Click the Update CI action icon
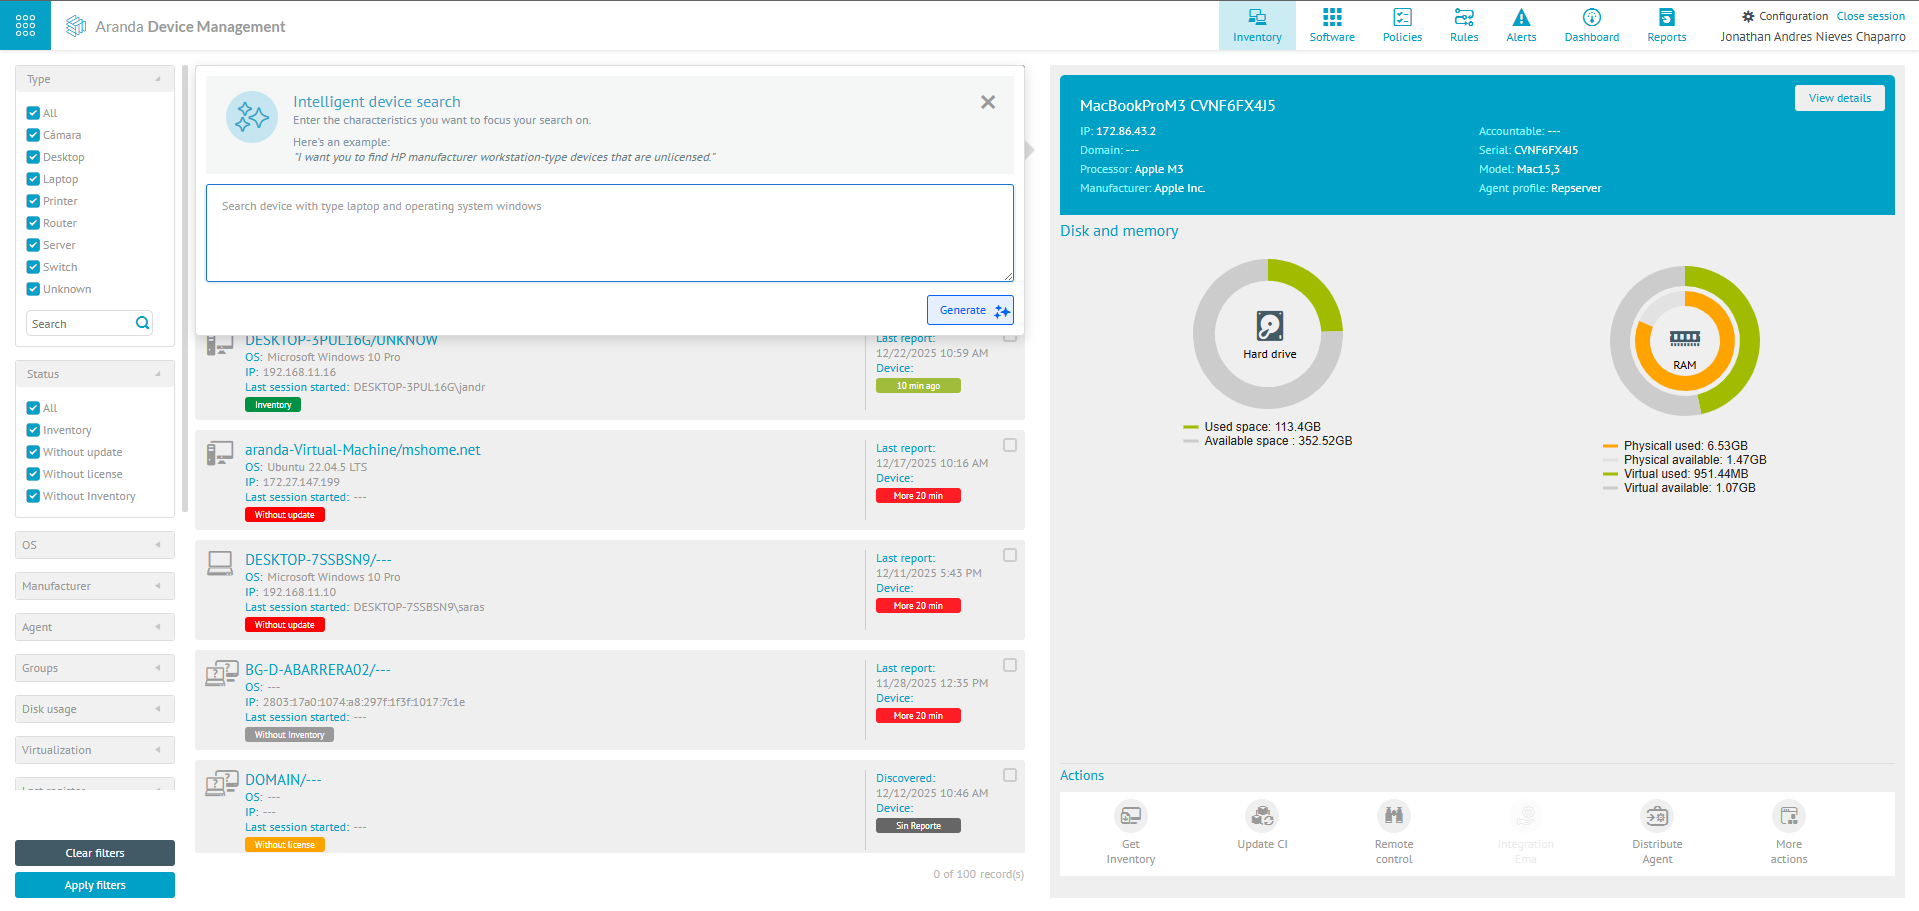1919x911 pixels. 1262,816
